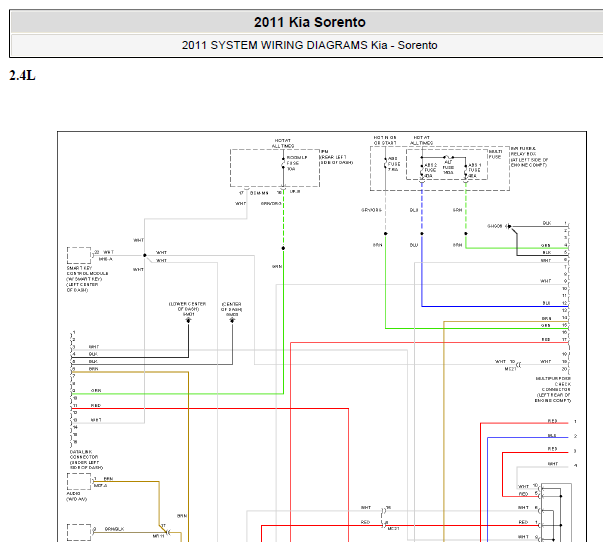603x542 pixels.
Task: Click the BLU label at check connector pin 12
Action: (546, 303)
